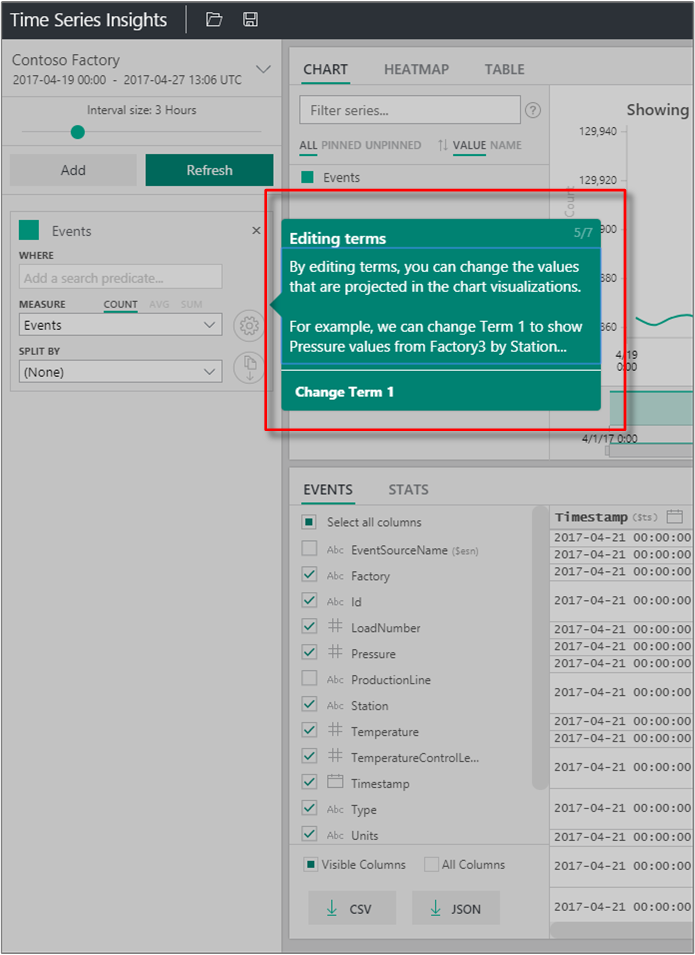Select the EVENTS tab
Screen dimensions: 695x955
(328, 490)
